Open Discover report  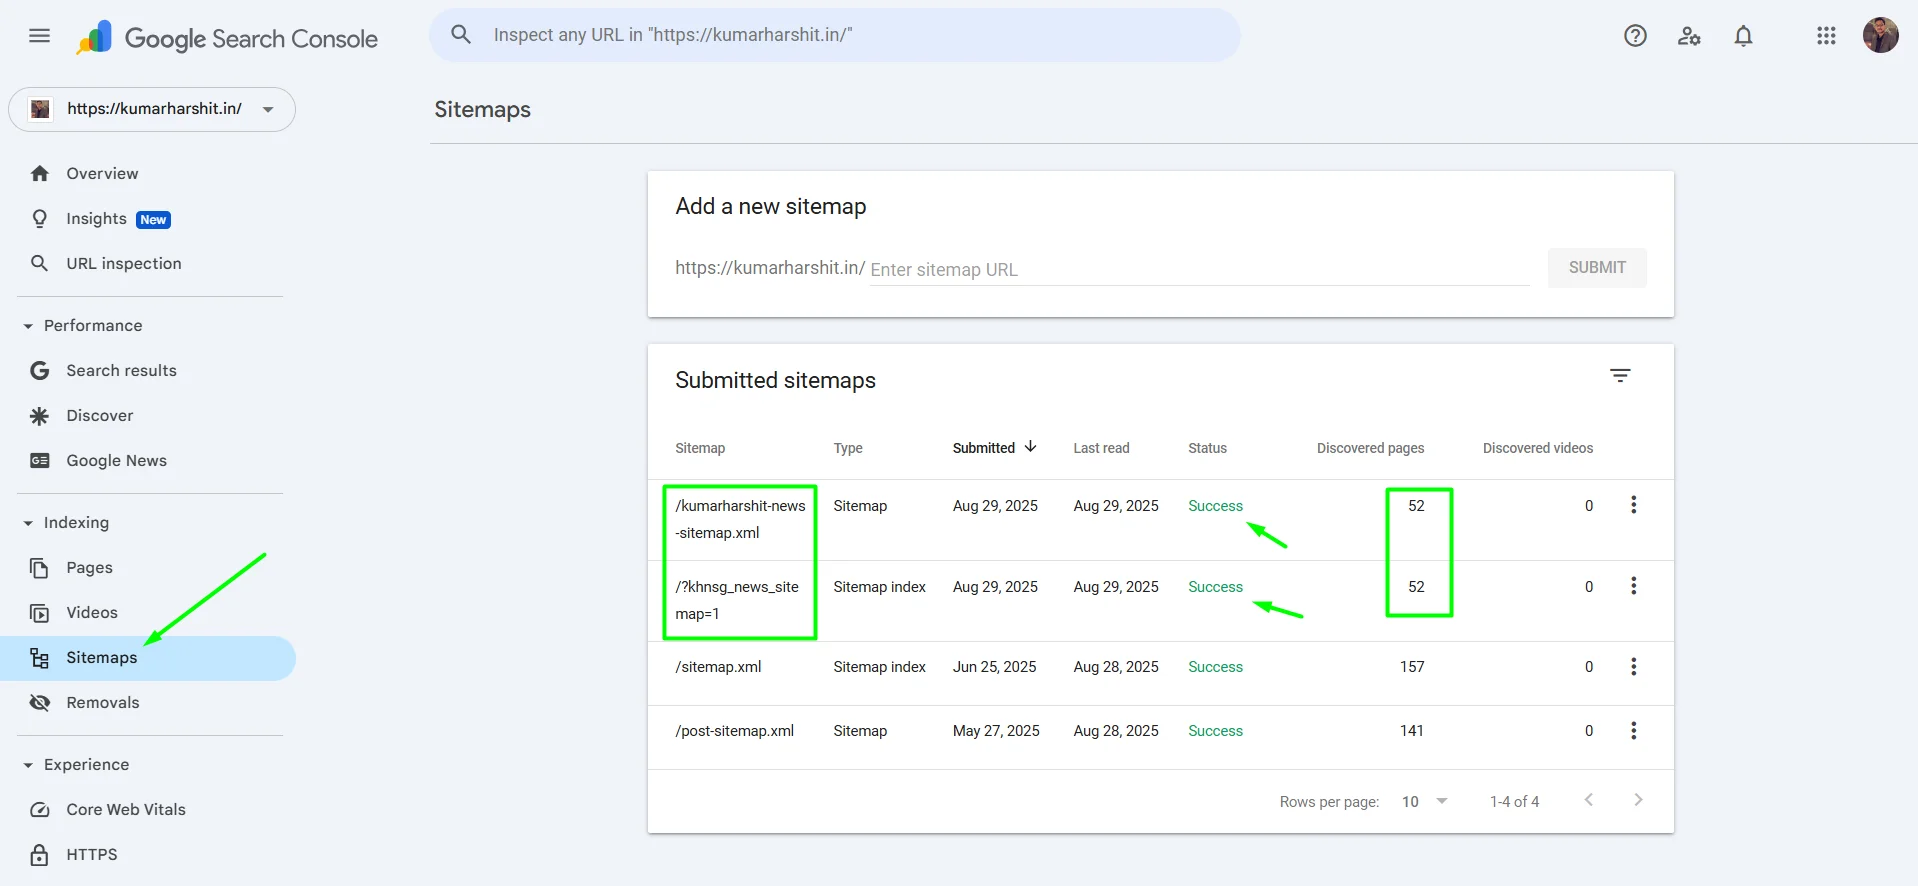click(x=148, y=416)
